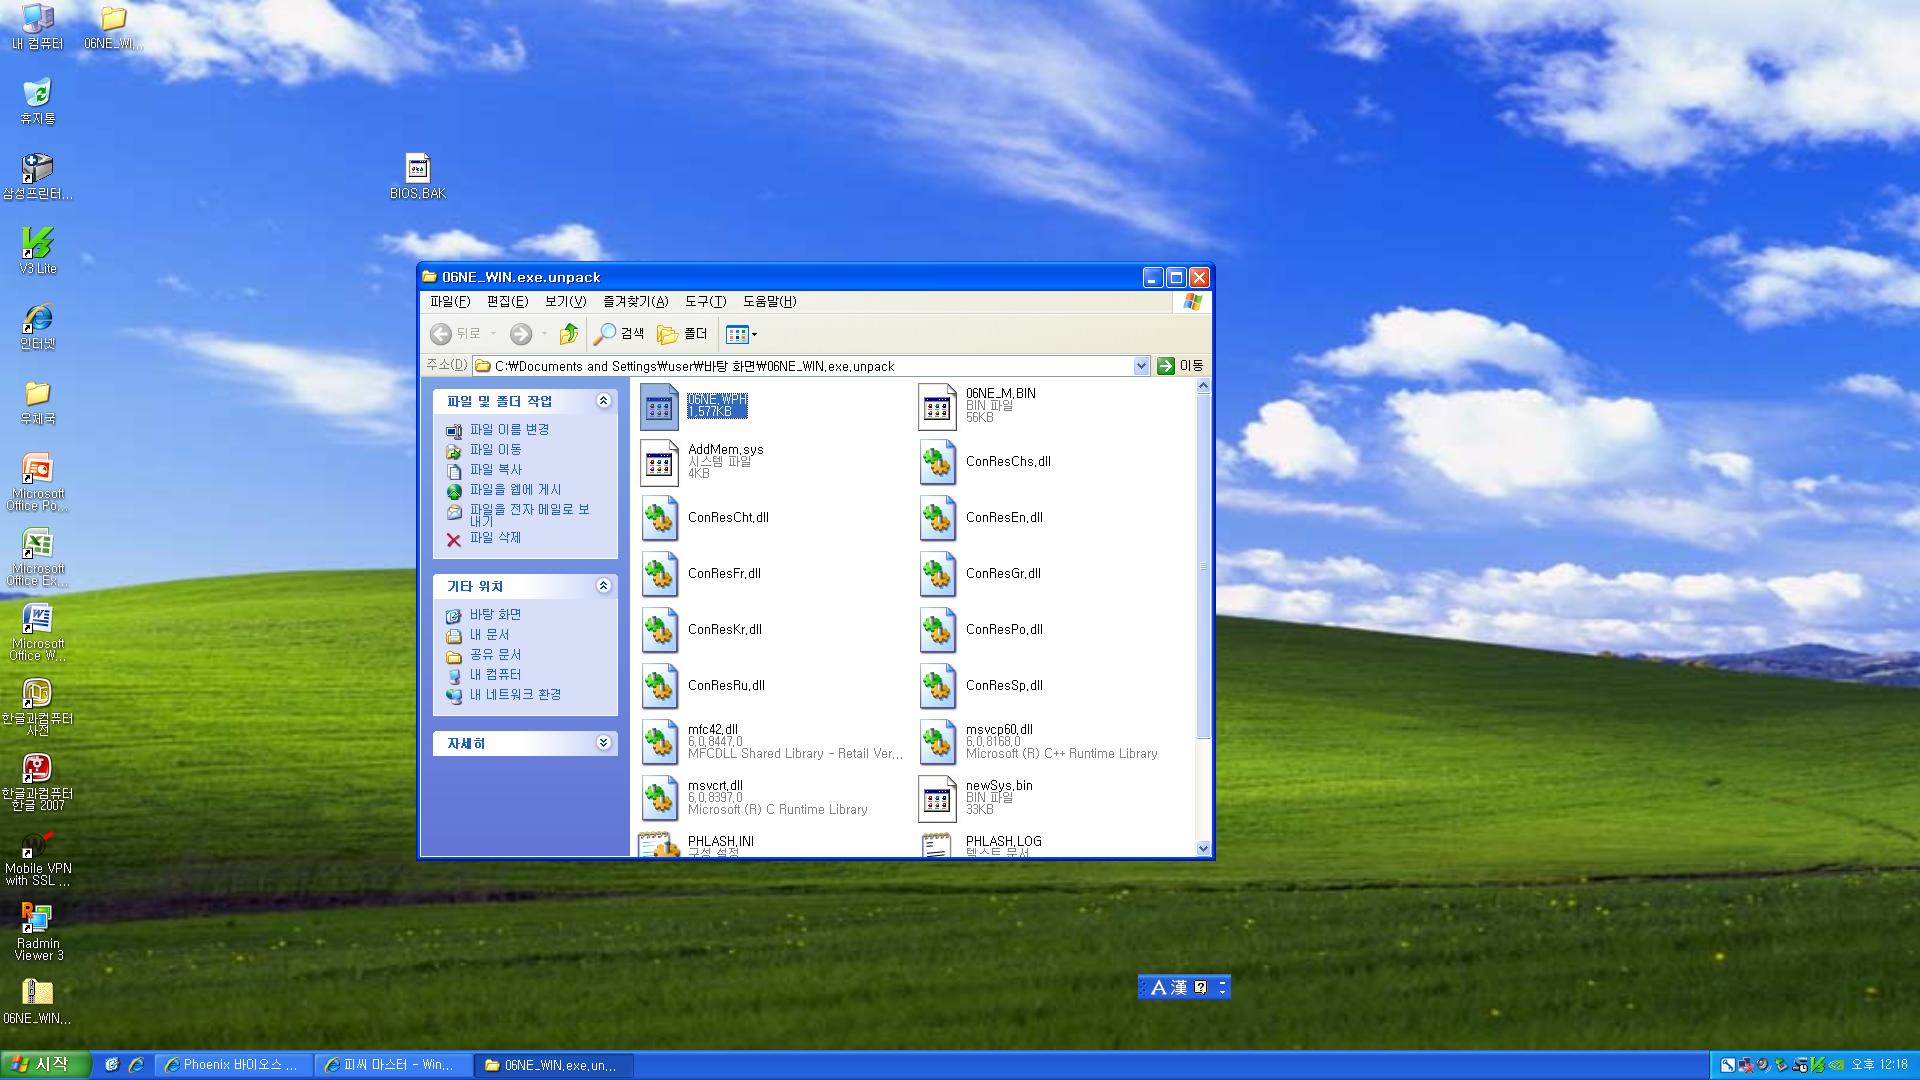Select the msvcrt.dll file icon
This screenshot has width=1920, height=1080.
pyautogui.click(x=659, y=798)
